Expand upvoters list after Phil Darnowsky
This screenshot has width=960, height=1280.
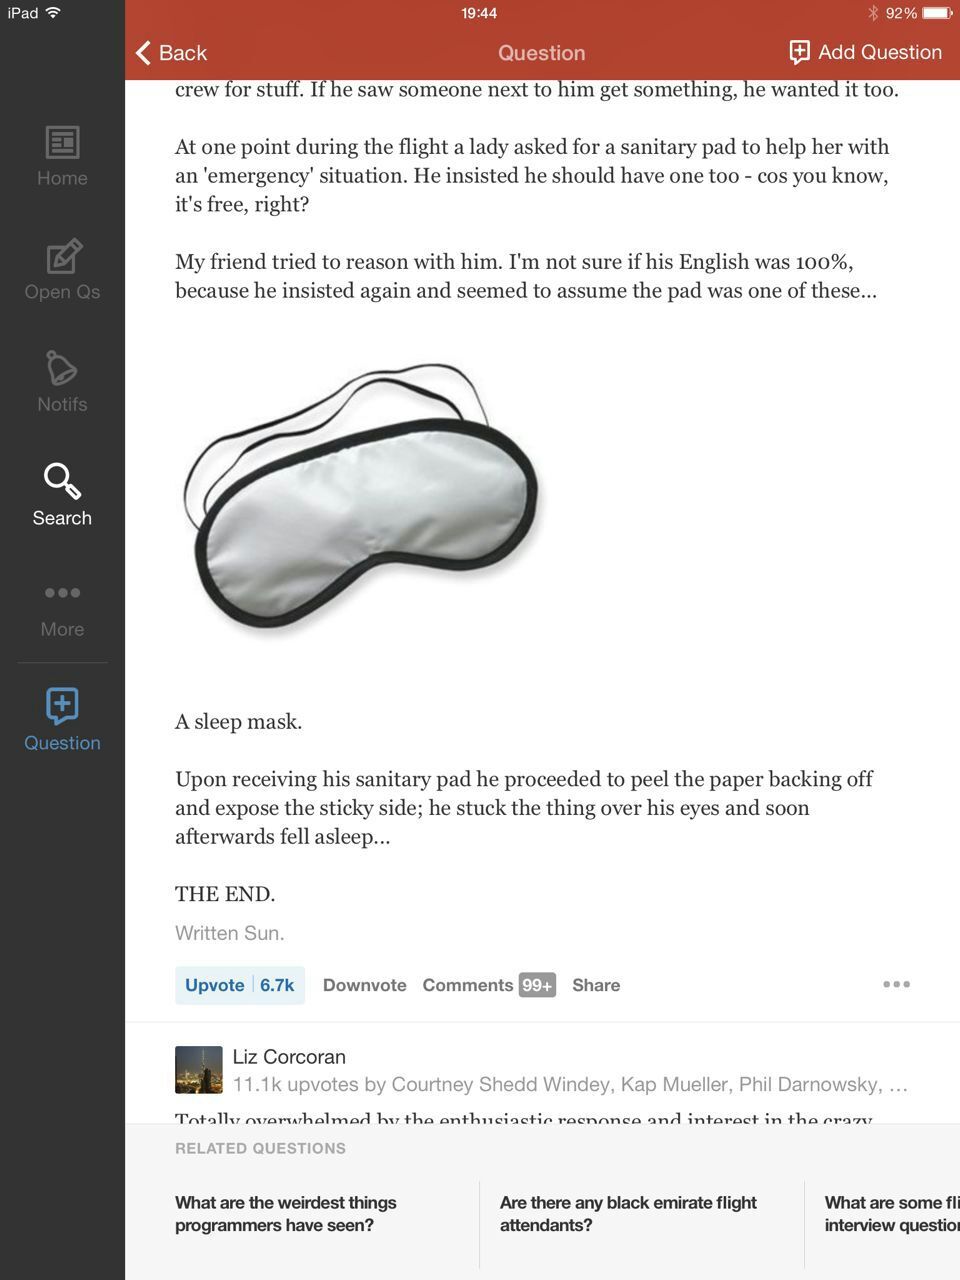click(x=898, y=1084)
